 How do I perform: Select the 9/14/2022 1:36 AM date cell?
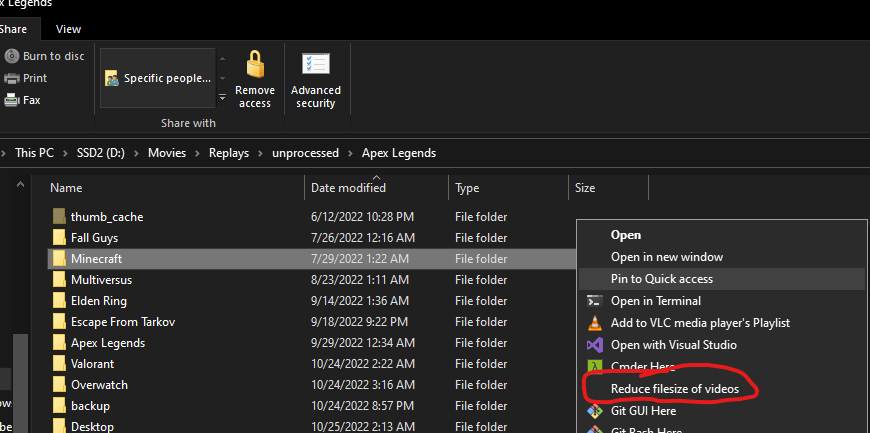(360, 301)
